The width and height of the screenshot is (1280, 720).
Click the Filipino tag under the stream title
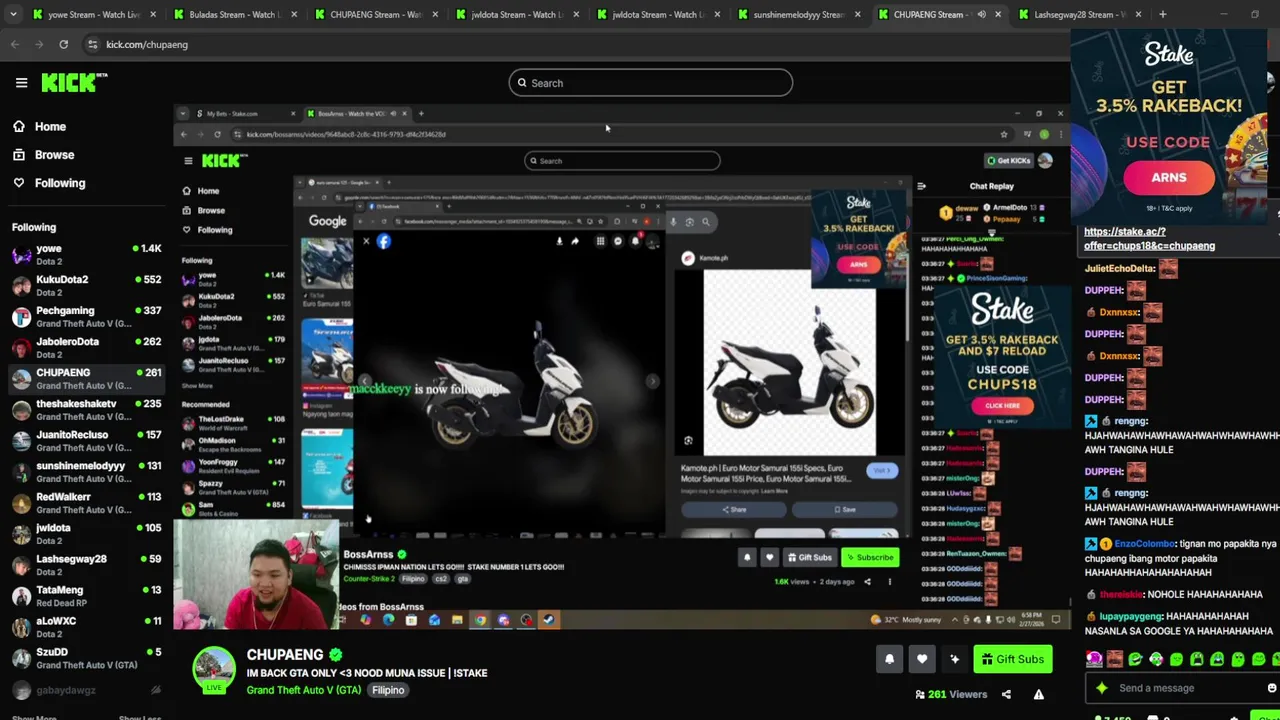pos(388,690)
